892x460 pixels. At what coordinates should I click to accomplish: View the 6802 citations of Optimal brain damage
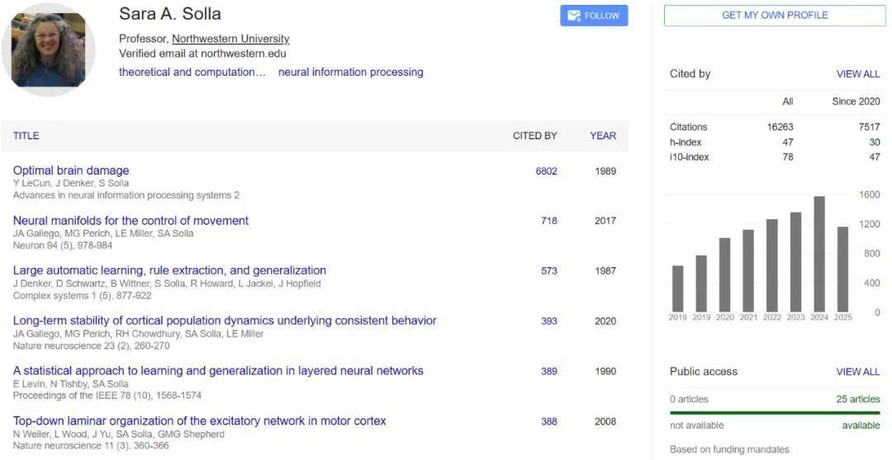pos(546,171)
